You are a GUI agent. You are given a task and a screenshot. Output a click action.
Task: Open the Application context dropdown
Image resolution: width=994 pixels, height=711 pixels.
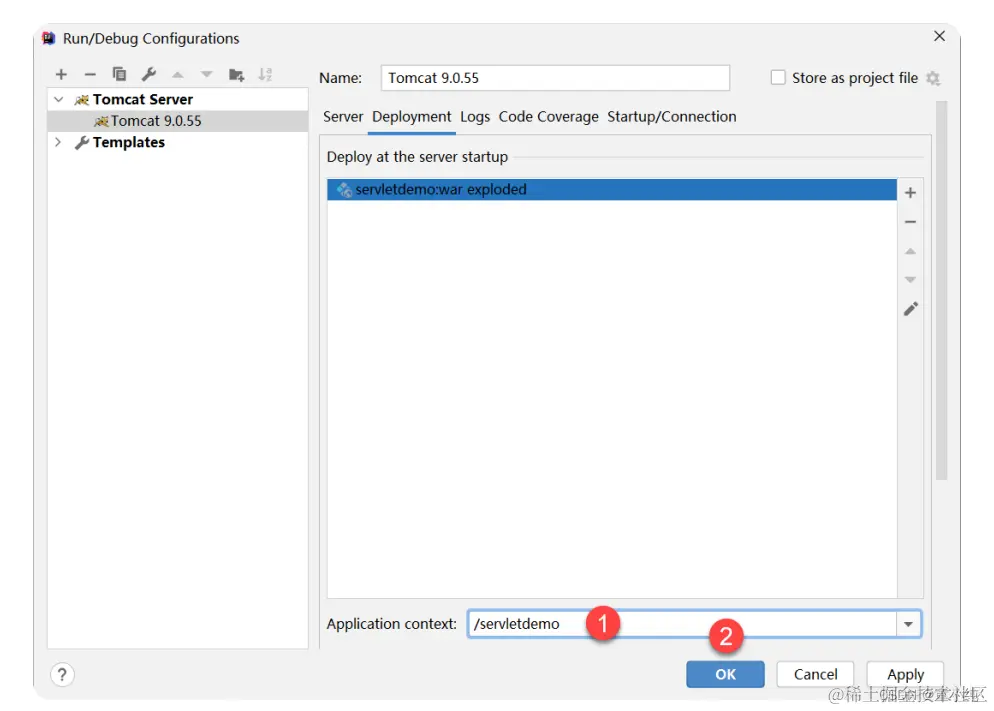[x=908, y=624]
